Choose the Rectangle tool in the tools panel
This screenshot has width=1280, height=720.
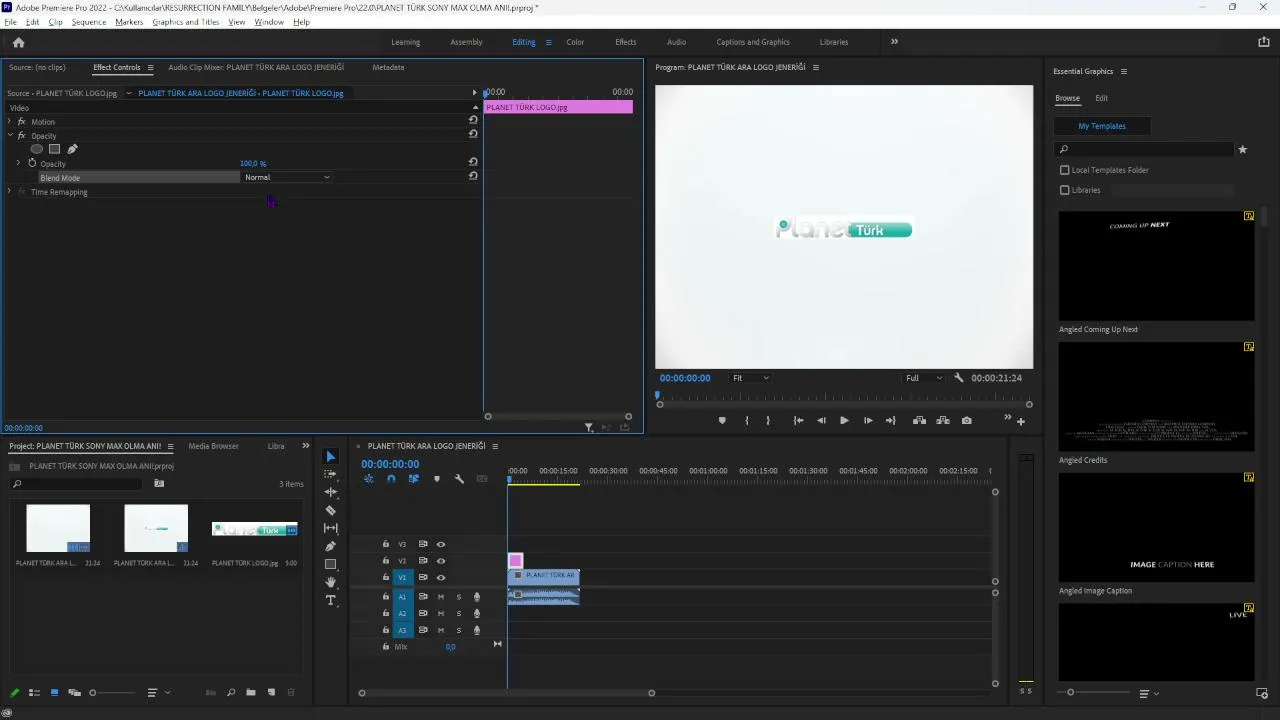pos(331,564)
